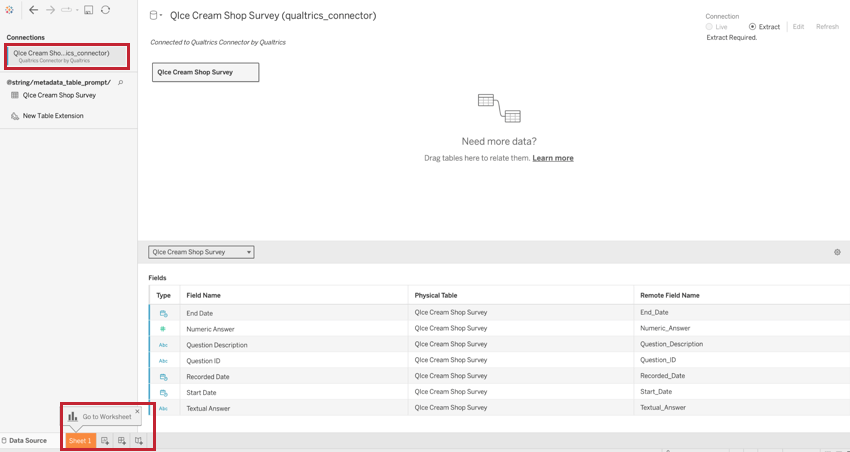Click the back arrow in toolbar

34,10
